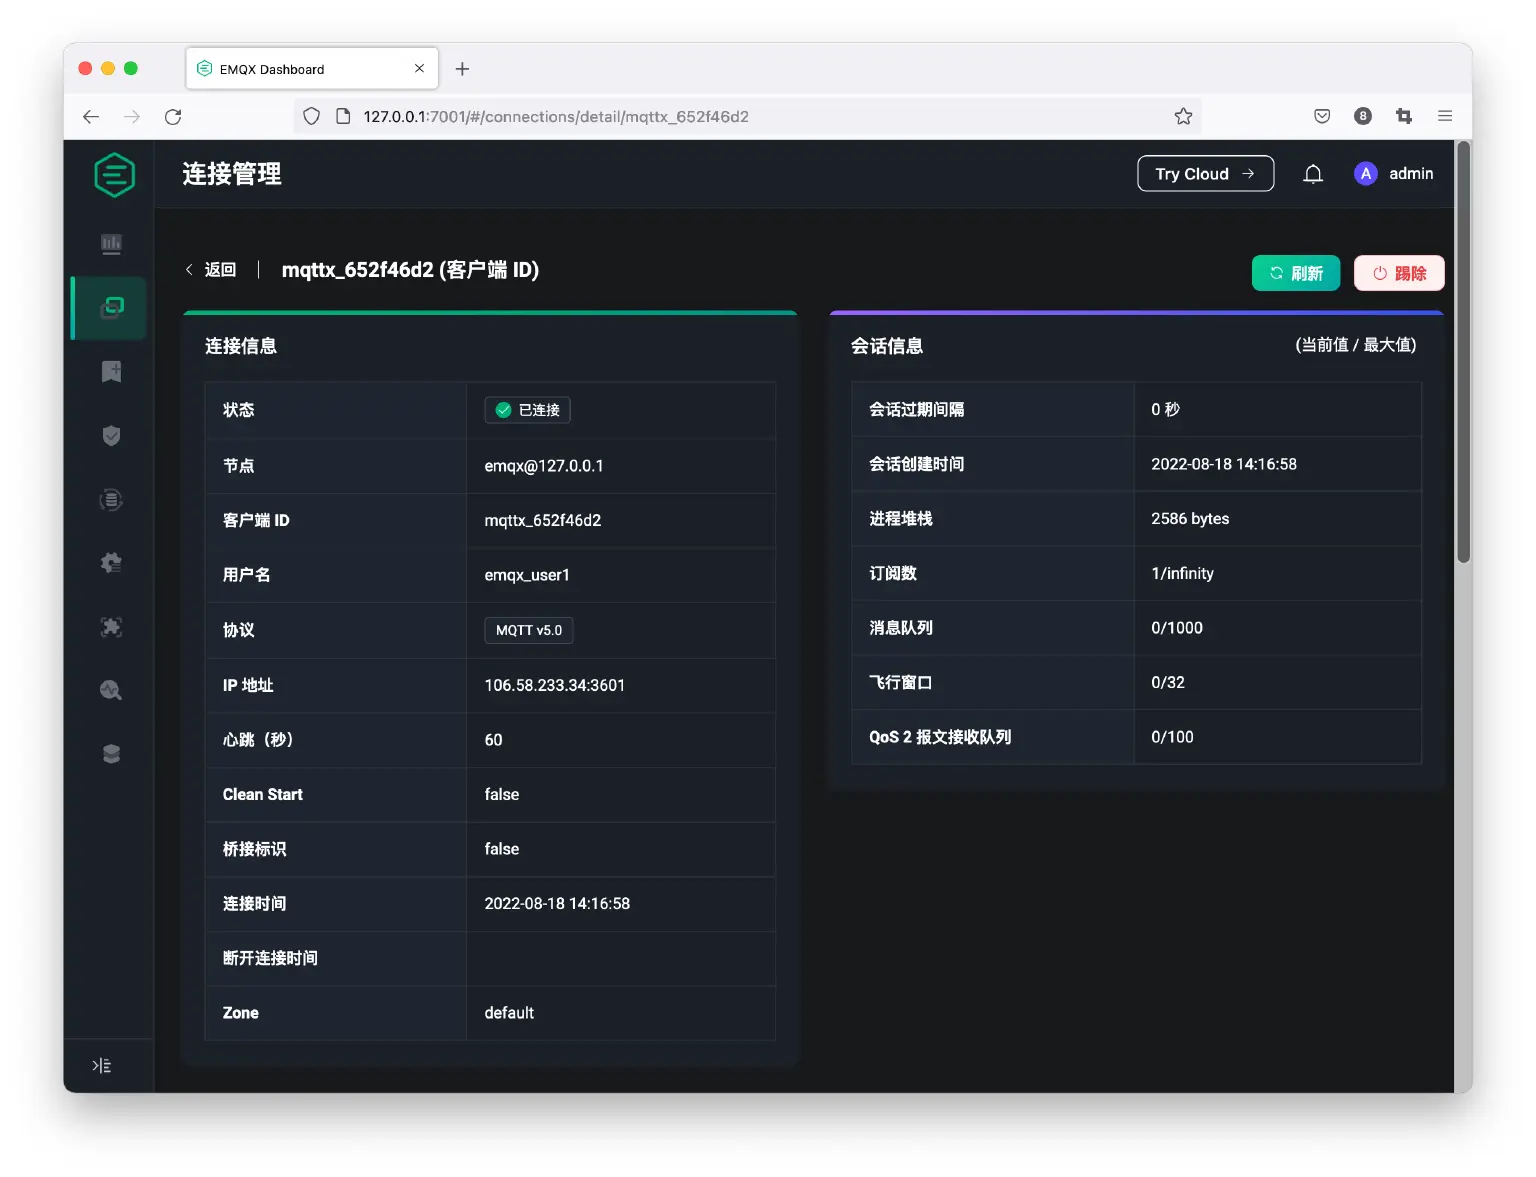Click the bookmark star in the address bar
The height and width of the screenshot is (1177, 1536).
1183,116
